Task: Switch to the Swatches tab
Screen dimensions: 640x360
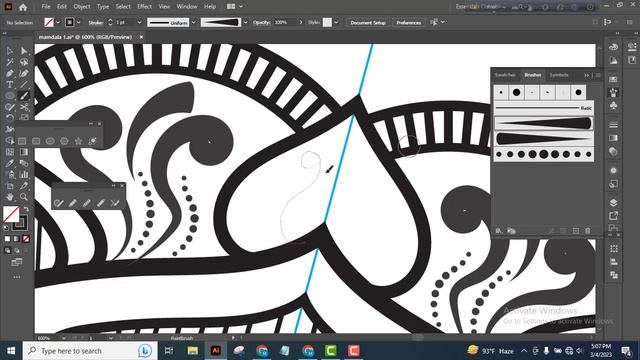Action: coord(505,75)
